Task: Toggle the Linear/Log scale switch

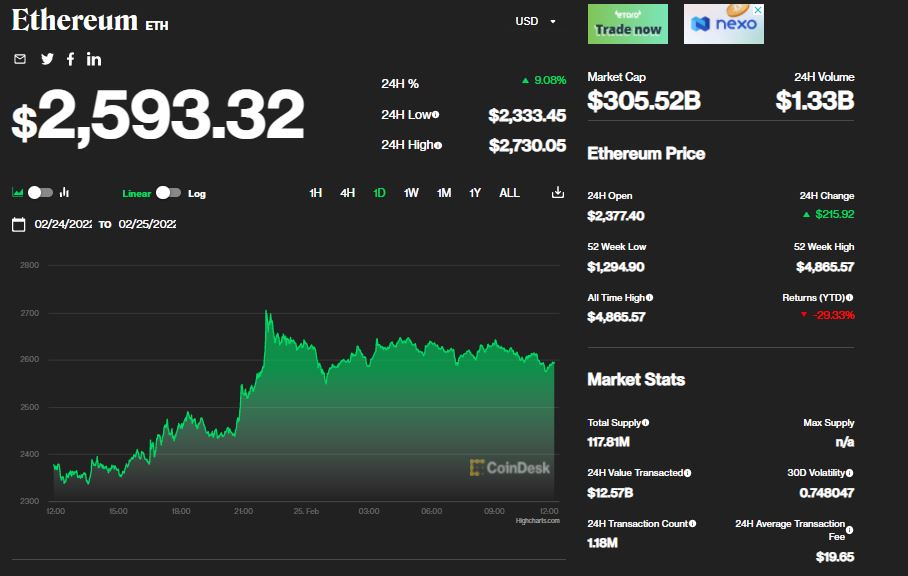Action: [x=169, y=193]
